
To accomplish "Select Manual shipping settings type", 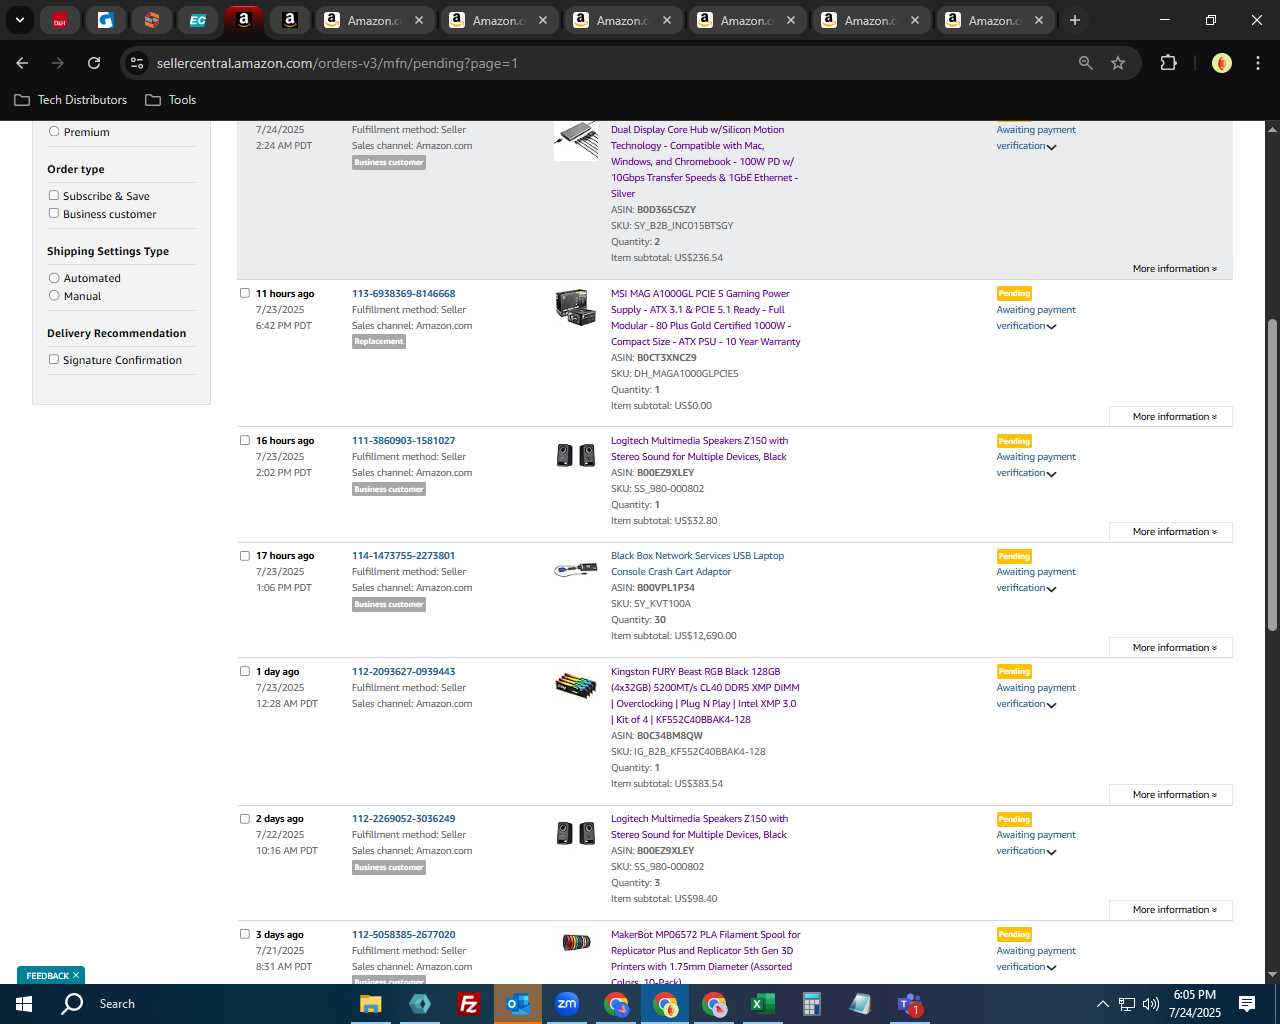I will (54, 295).
